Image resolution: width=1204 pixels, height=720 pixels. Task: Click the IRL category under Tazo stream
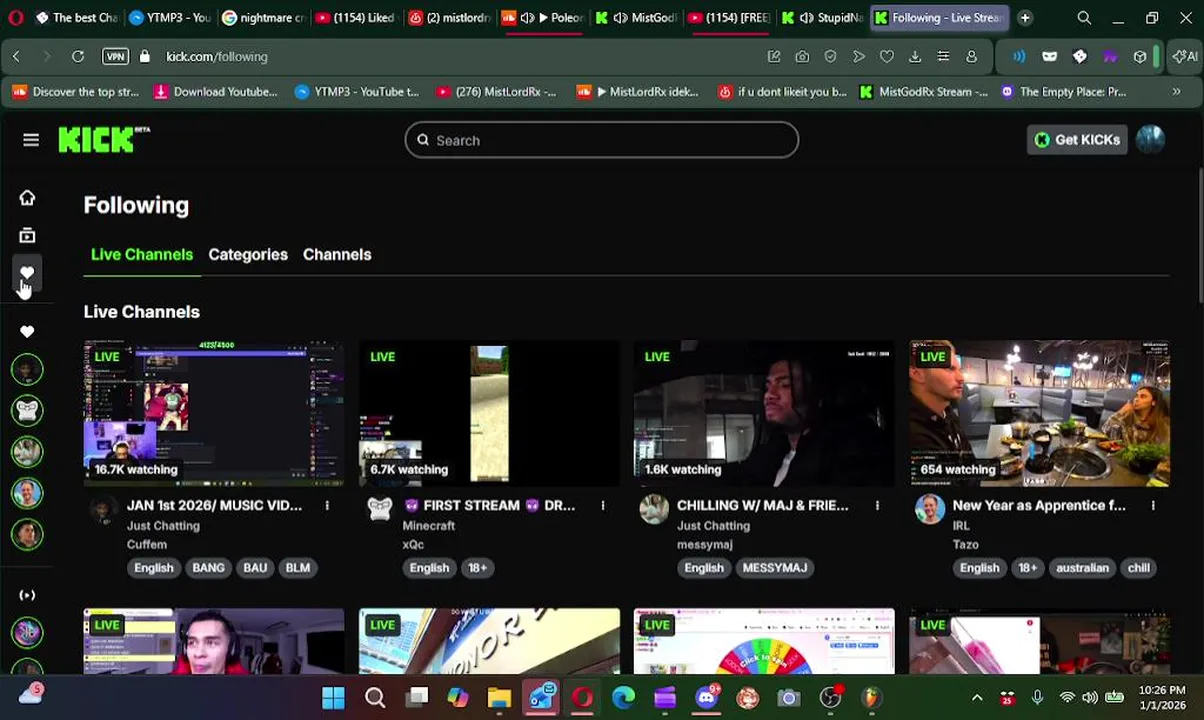pos(961,526)
